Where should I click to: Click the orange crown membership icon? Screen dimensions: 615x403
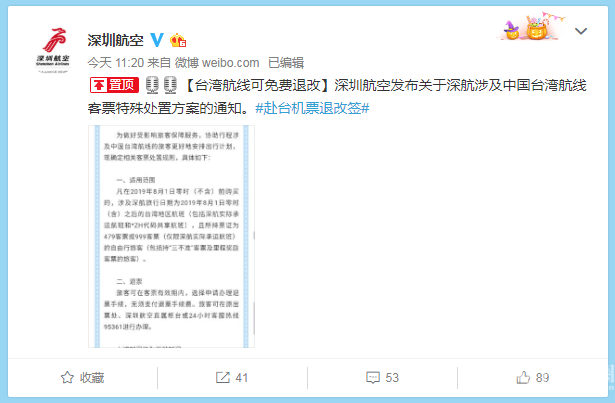point(178,40)
